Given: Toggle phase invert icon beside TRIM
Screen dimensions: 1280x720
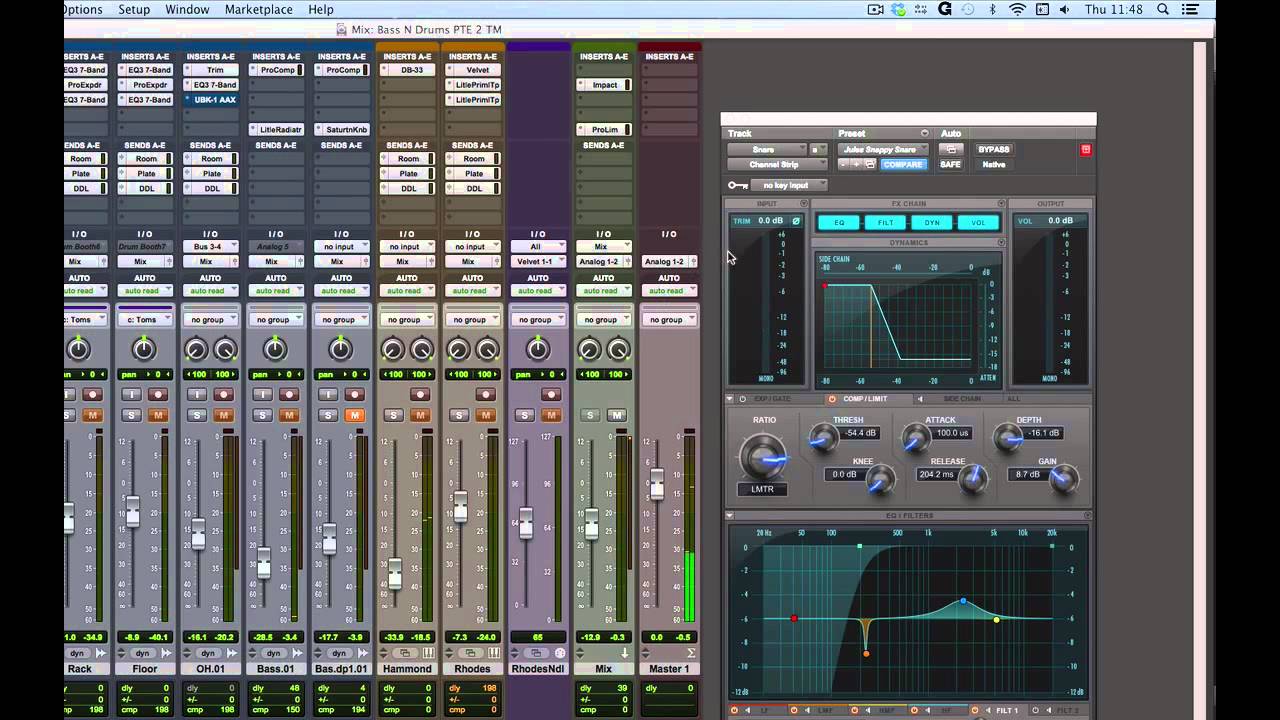Looking at the screenshot, I should [x=796, y=221].
